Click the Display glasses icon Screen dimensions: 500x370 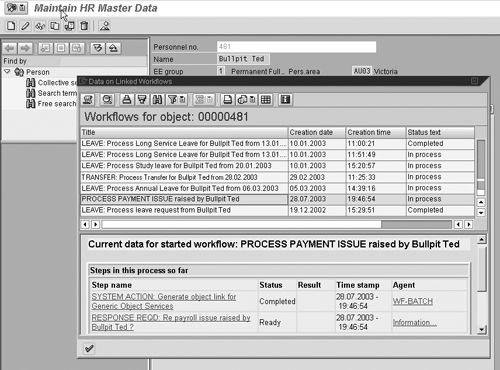pyautogui.click(x=40, y=26)
